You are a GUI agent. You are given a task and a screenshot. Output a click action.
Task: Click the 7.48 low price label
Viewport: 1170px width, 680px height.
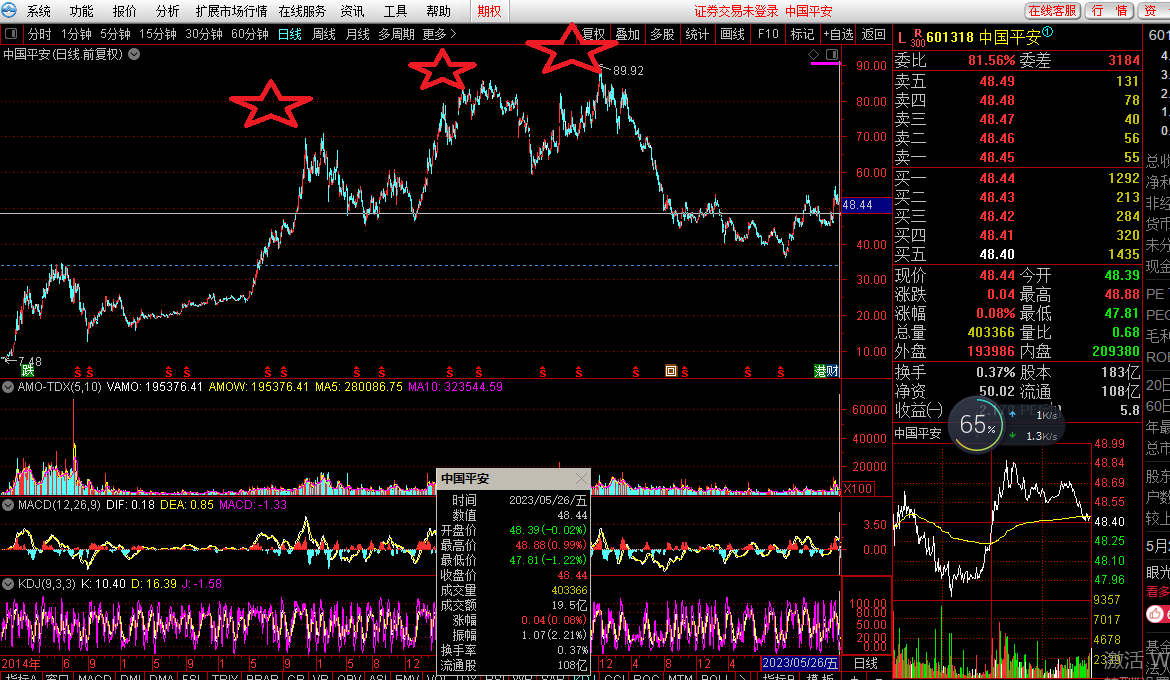coord(30,361)
